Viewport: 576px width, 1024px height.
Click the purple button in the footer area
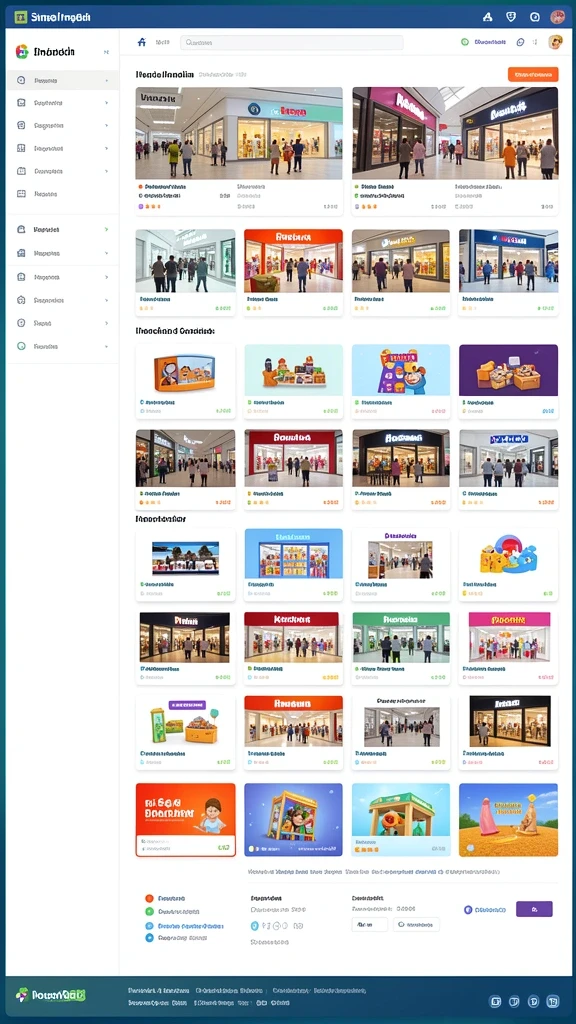pos(534,909)
